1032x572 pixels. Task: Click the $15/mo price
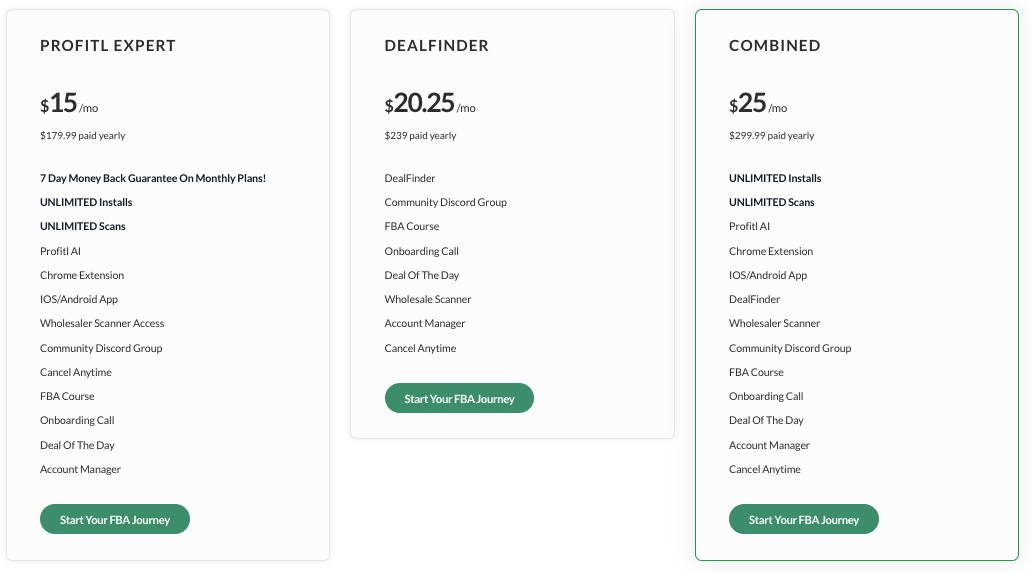click(69, 104)
